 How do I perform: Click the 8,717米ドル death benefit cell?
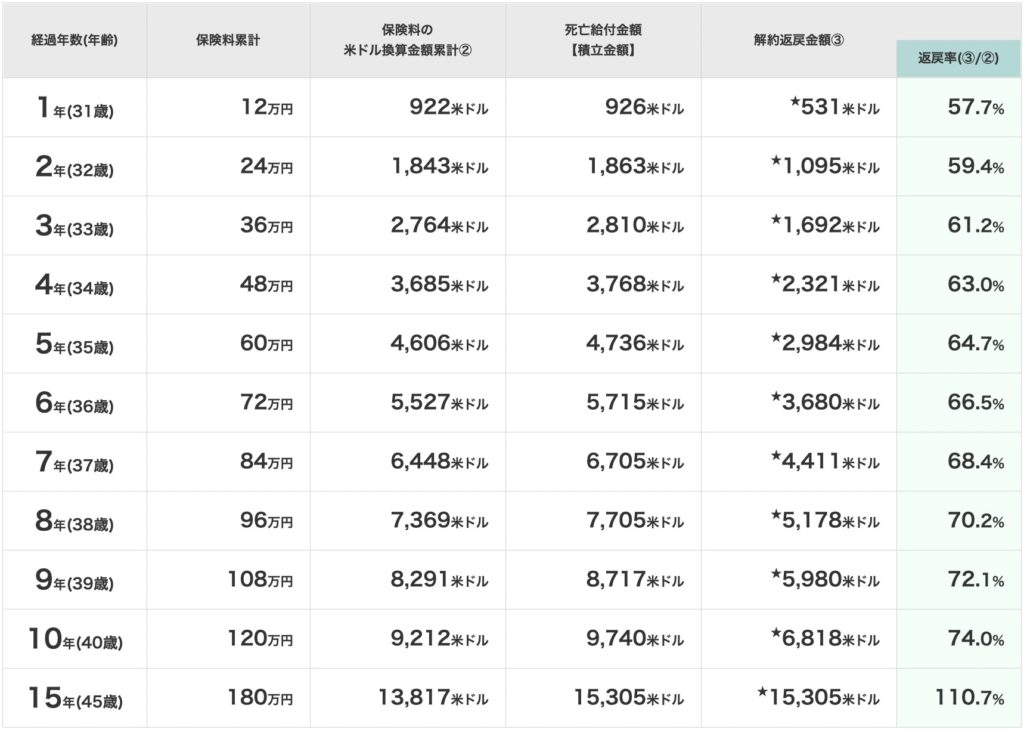click(x=635, y=580)
